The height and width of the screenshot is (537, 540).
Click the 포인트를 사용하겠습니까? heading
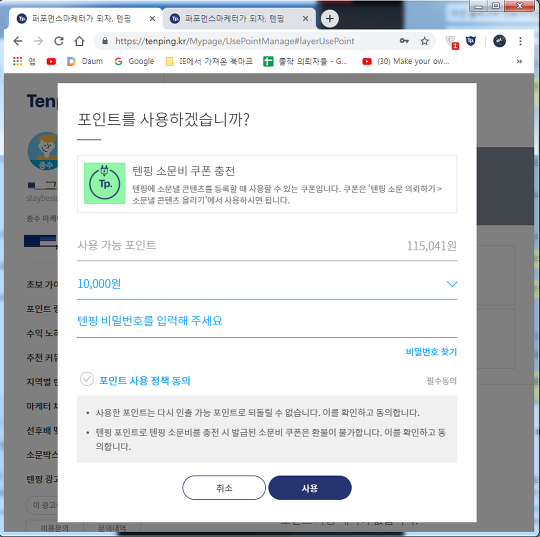click(x=163, y=120)
